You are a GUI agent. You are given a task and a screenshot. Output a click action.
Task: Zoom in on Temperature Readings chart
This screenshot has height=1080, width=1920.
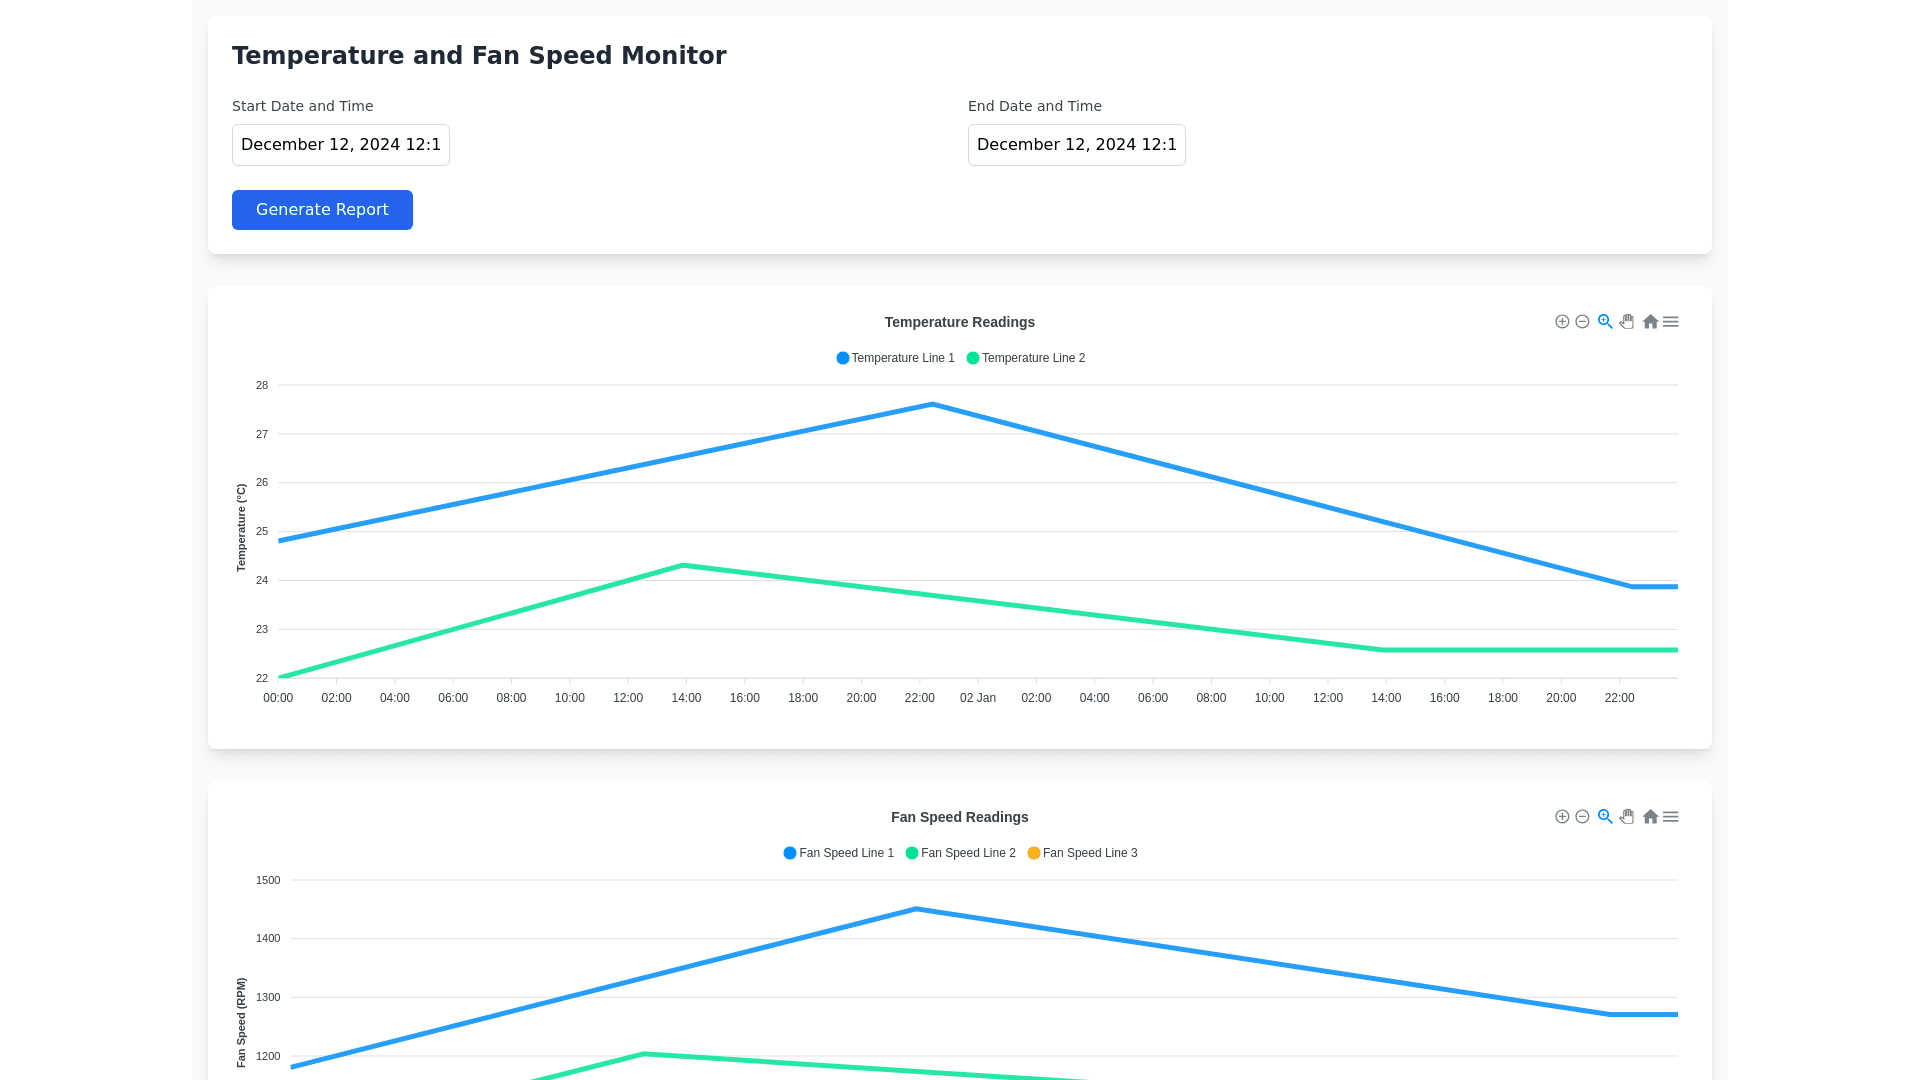(x=1562, y=321)
